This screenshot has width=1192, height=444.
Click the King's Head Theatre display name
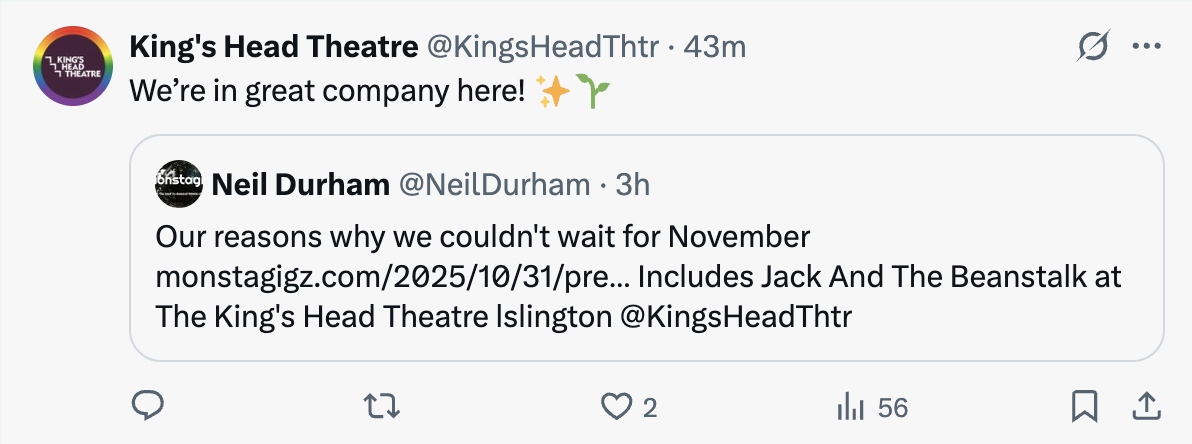273,47
